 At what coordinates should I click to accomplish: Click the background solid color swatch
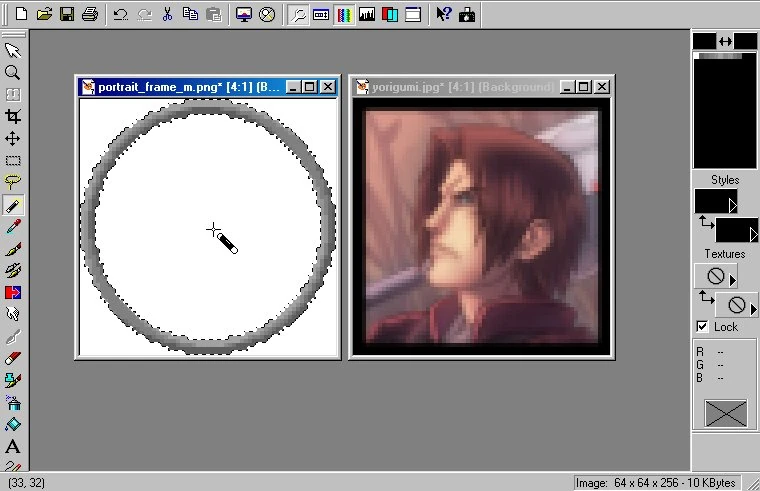click(x=745, y=41)
